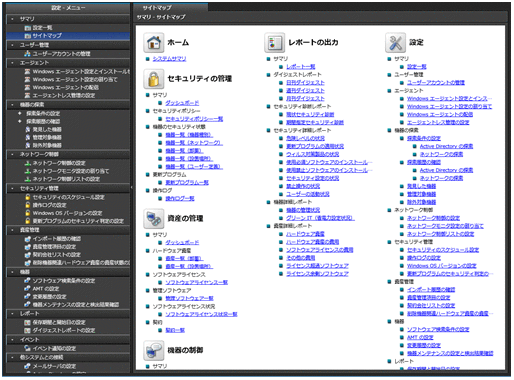This screenshot has width=514, height=380.
Task: Collapse the 他システムとの連携 group in the left menu
Action: pyautogui.click(x=12, y=357)
